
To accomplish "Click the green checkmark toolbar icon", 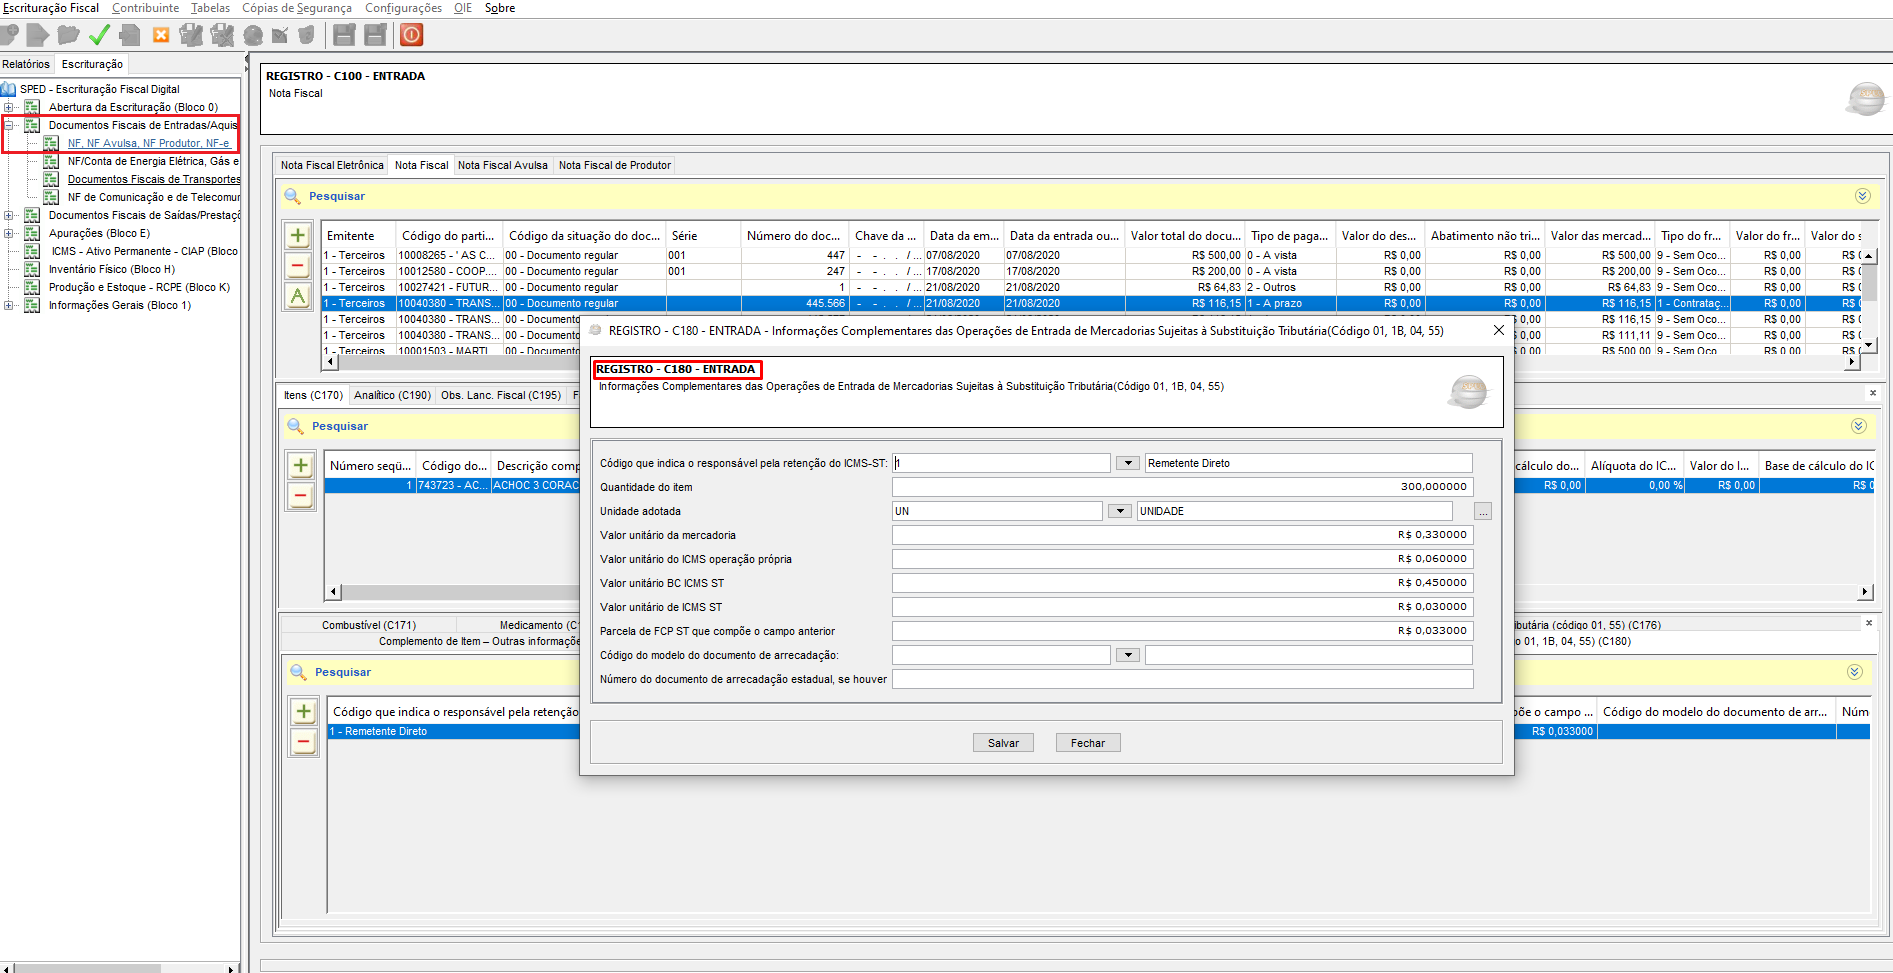I will click(99, 35).
